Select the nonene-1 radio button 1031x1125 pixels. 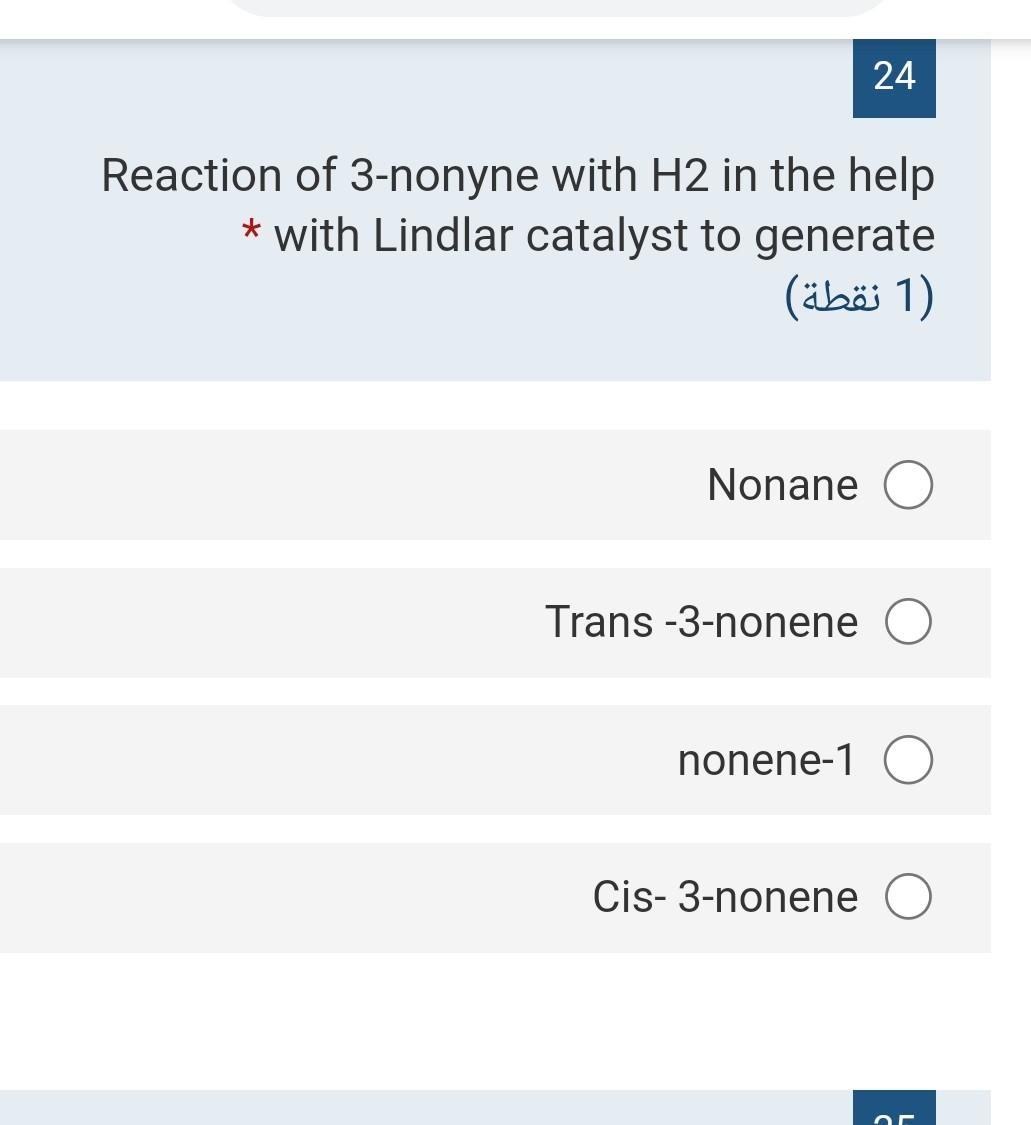[x=908, y=759]
